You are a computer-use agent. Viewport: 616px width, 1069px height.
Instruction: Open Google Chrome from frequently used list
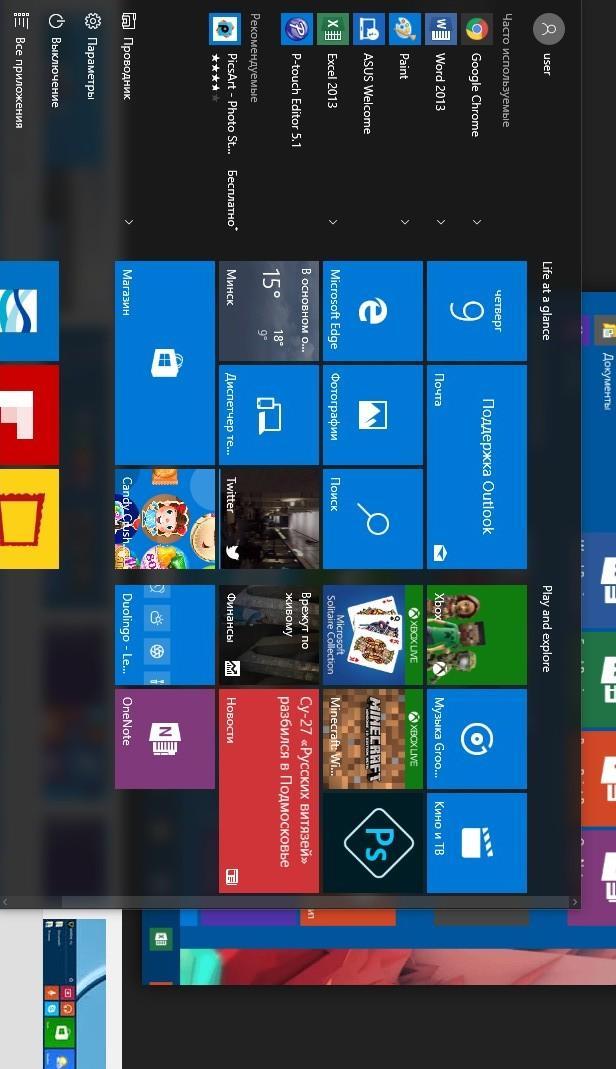point(476,75)
